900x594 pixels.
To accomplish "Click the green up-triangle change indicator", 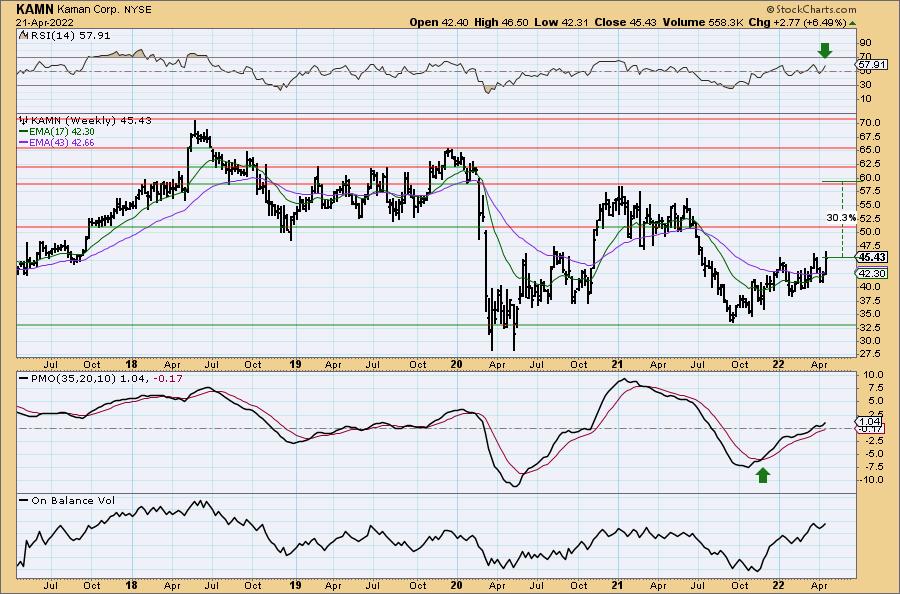I will (x=852, y=23).
